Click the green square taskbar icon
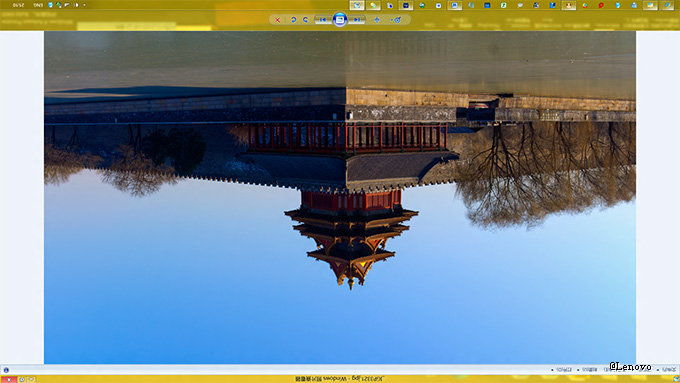This screenshot has width=680, height=383. pyautogui.click(x=503, y=5)
